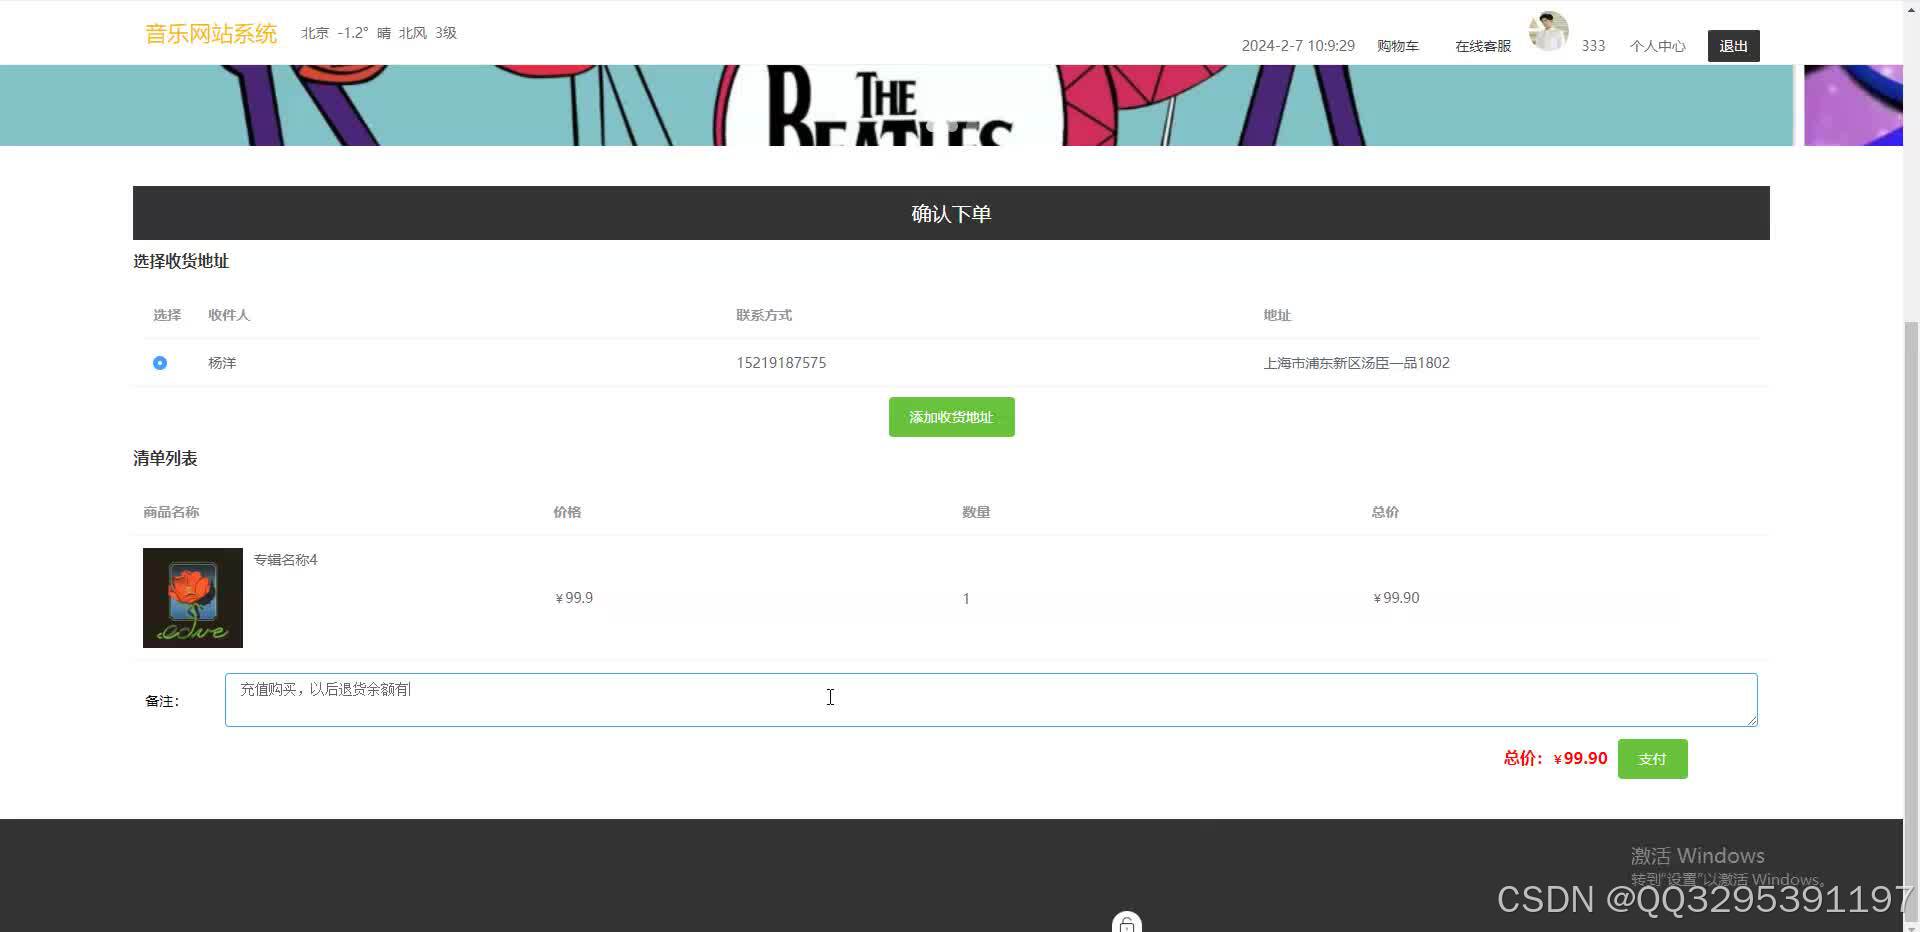Click the quantity value 1
1920x932 pixels.
[x=966, y=599]
